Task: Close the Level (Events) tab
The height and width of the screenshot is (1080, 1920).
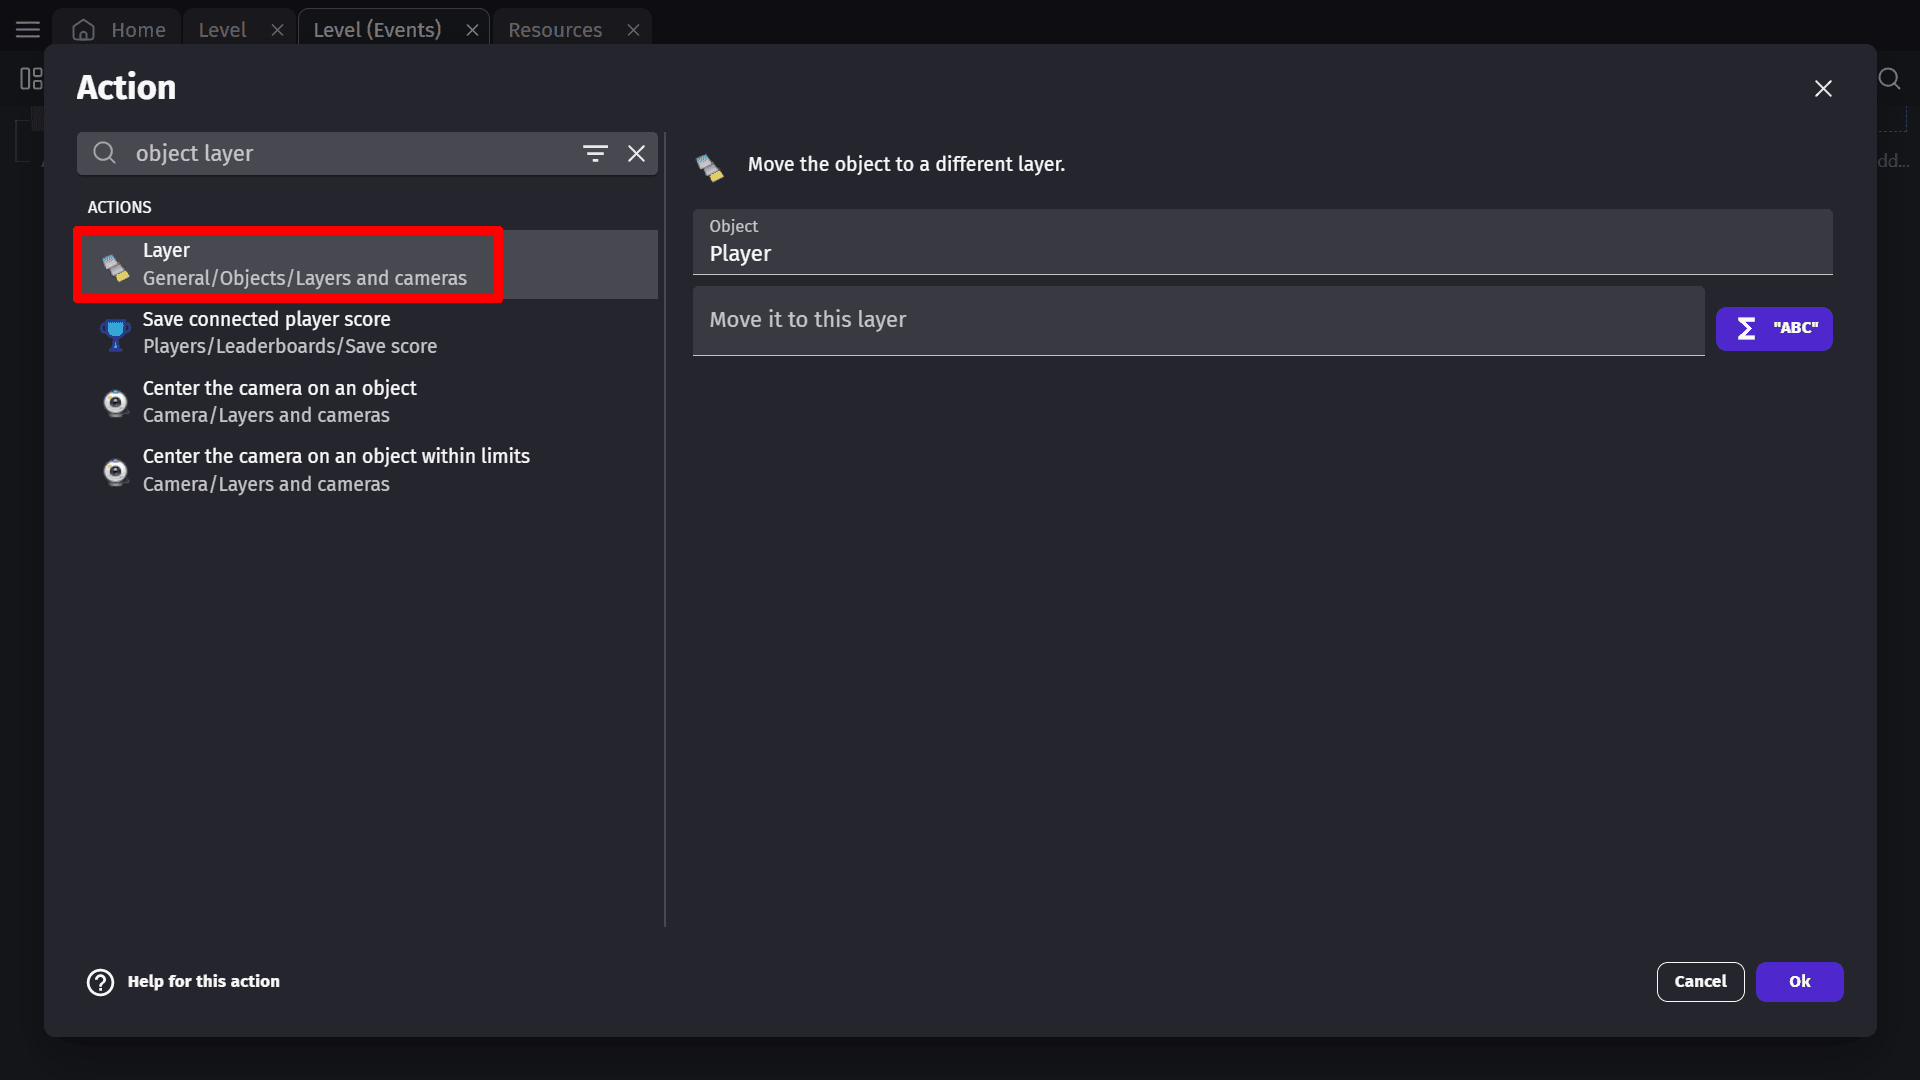Action: pyautogui.click(x=472, y=30)
